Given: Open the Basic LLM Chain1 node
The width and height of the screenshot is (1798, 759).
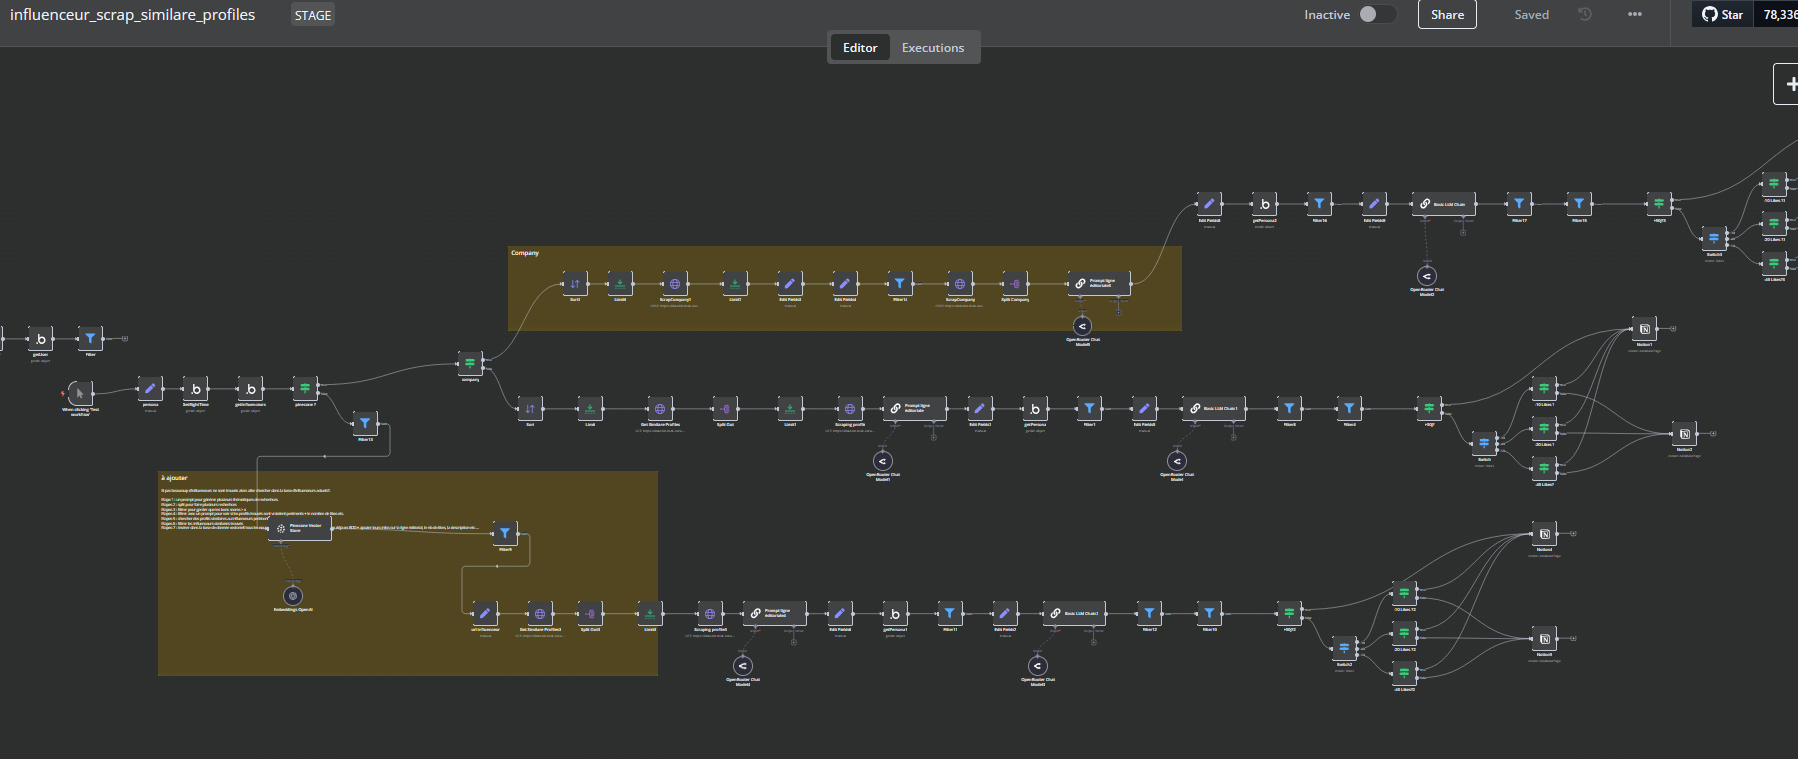Looking at the screenshot, I should click(x=1215, y=408).
